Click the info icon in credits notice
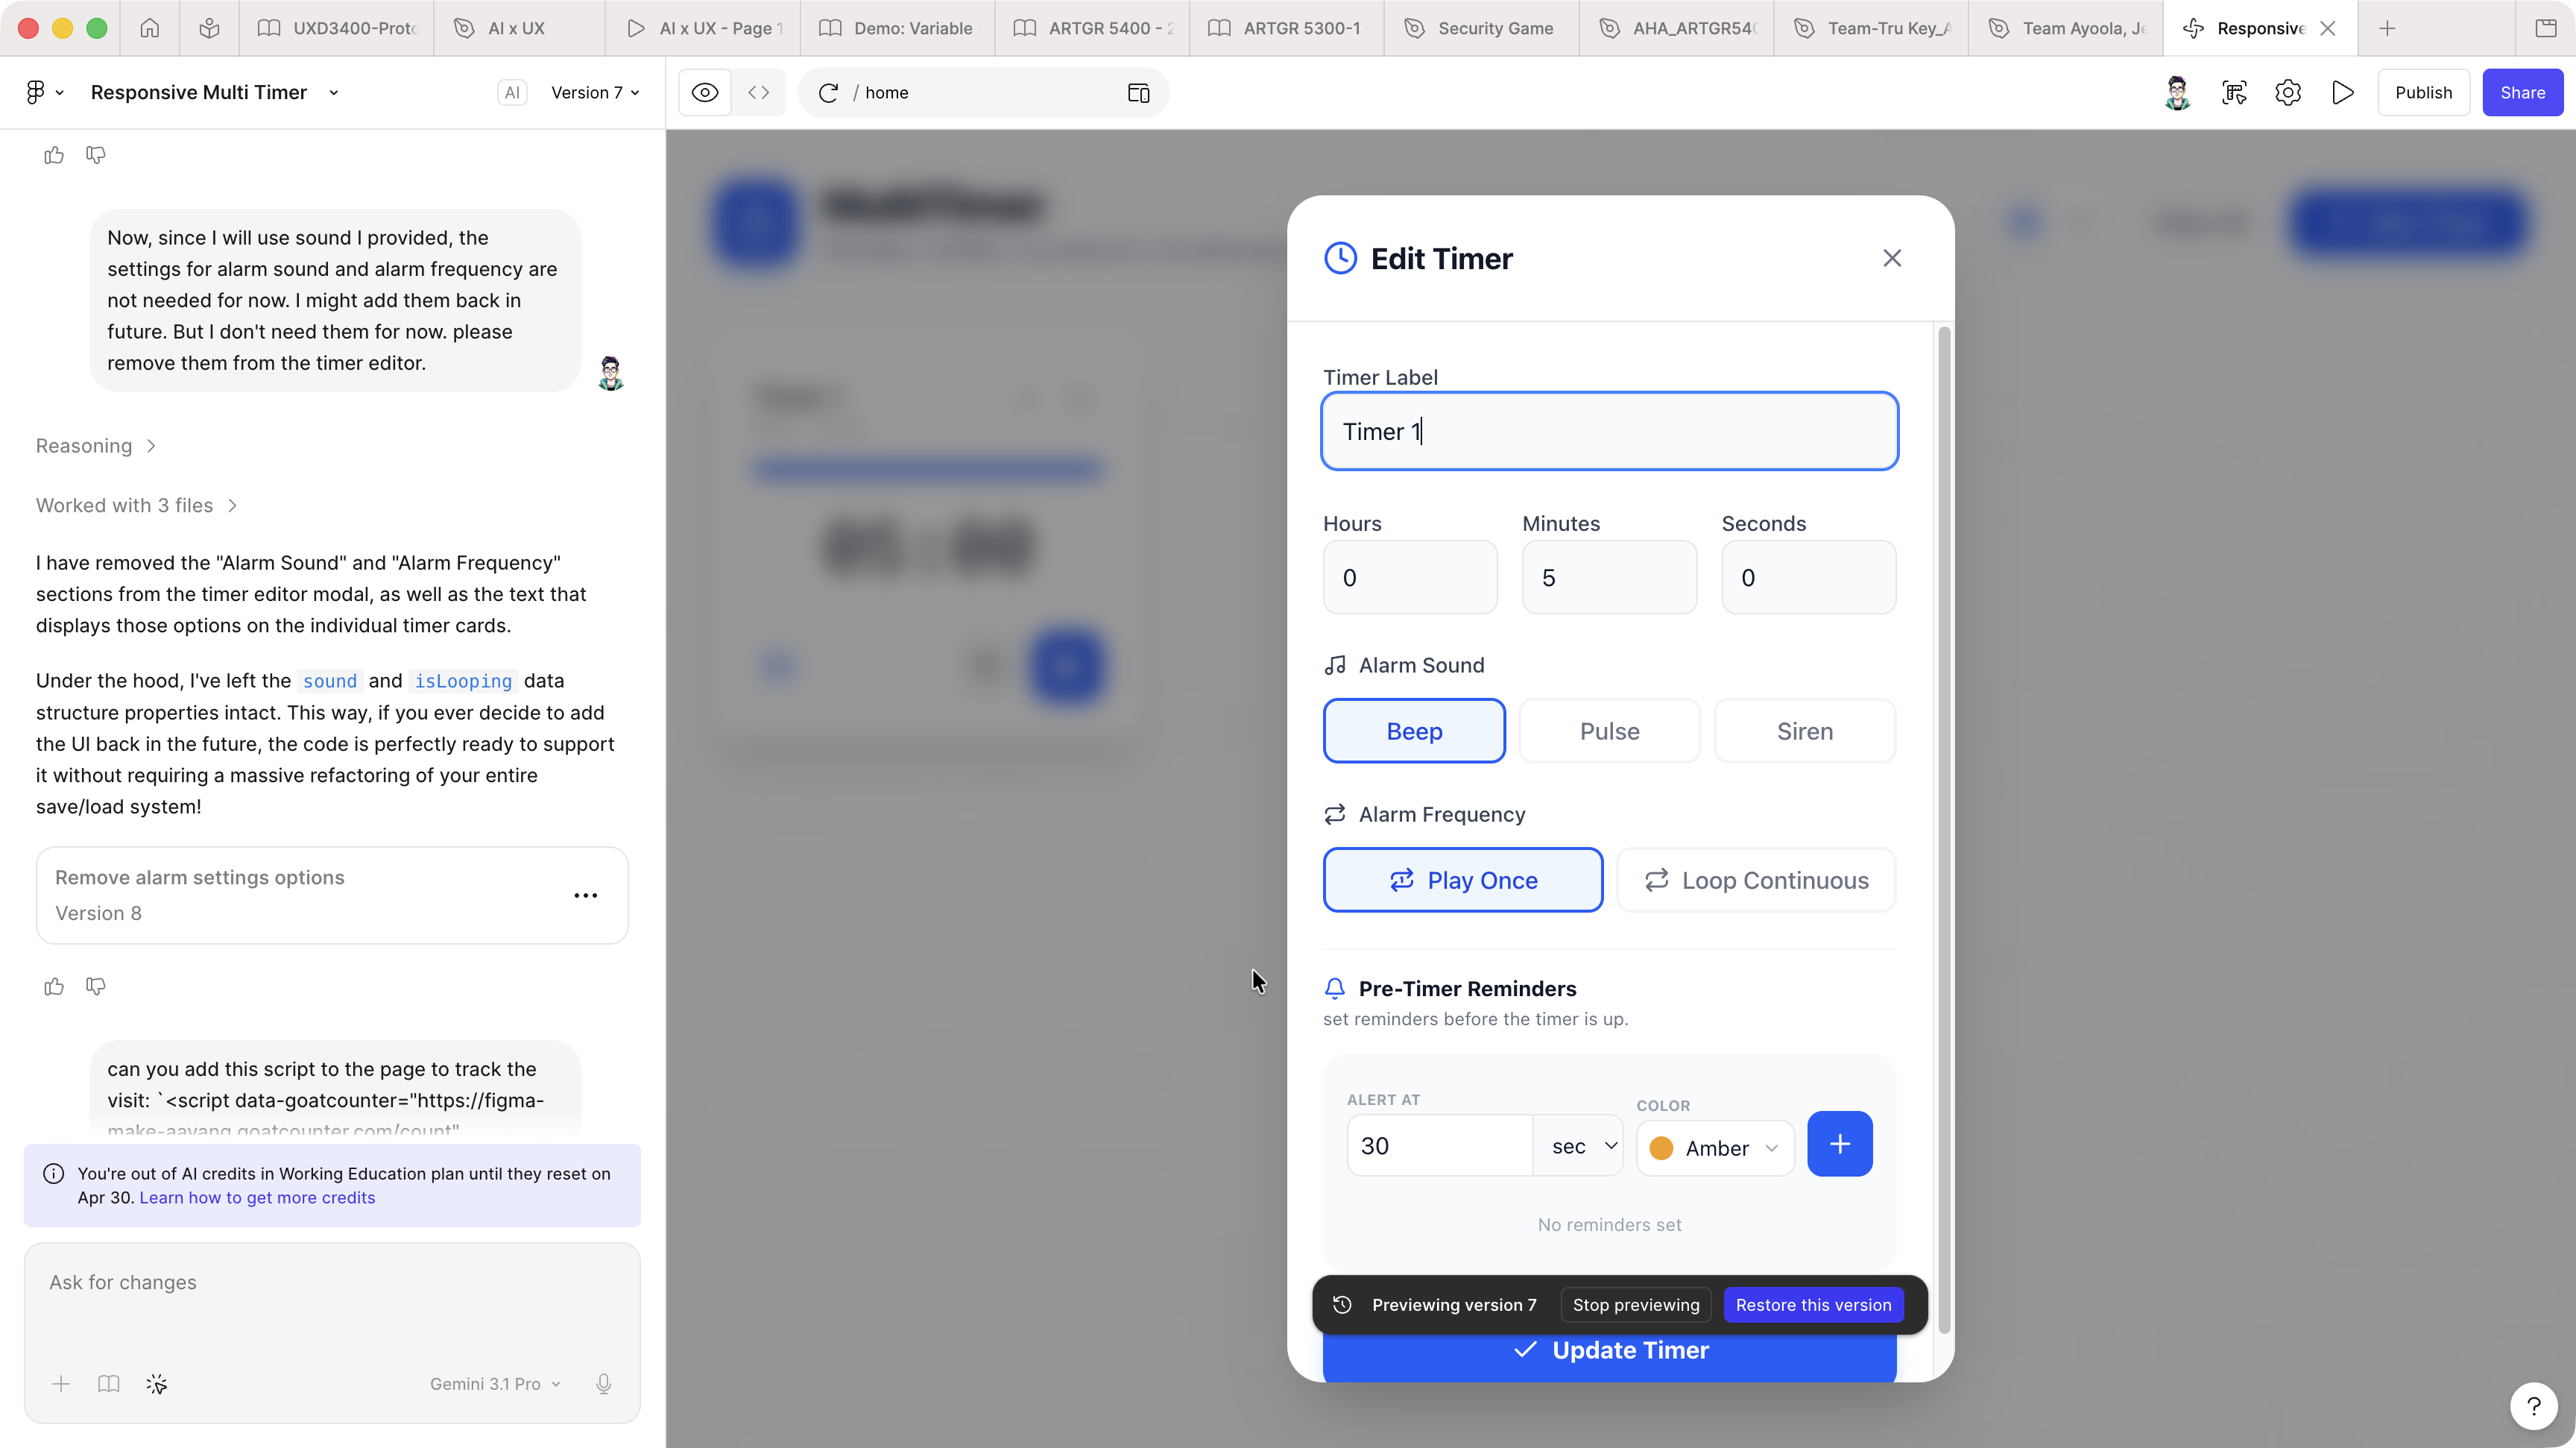Image resolution: width=2576 pixels, height=1448 pixels. [x=54, y=1174]
